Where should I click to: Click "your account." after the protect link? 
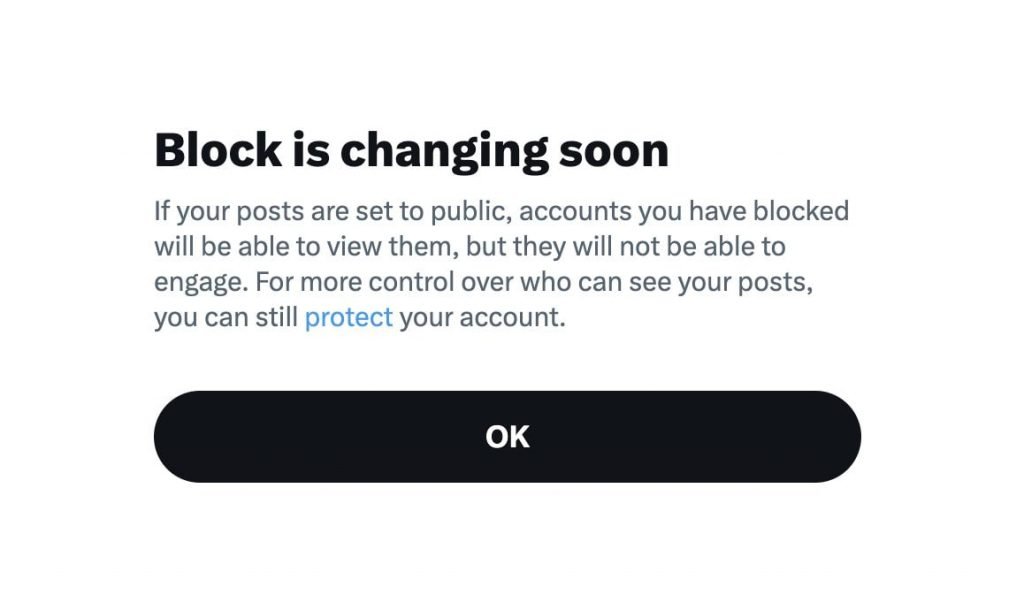[x=482, y=319]
